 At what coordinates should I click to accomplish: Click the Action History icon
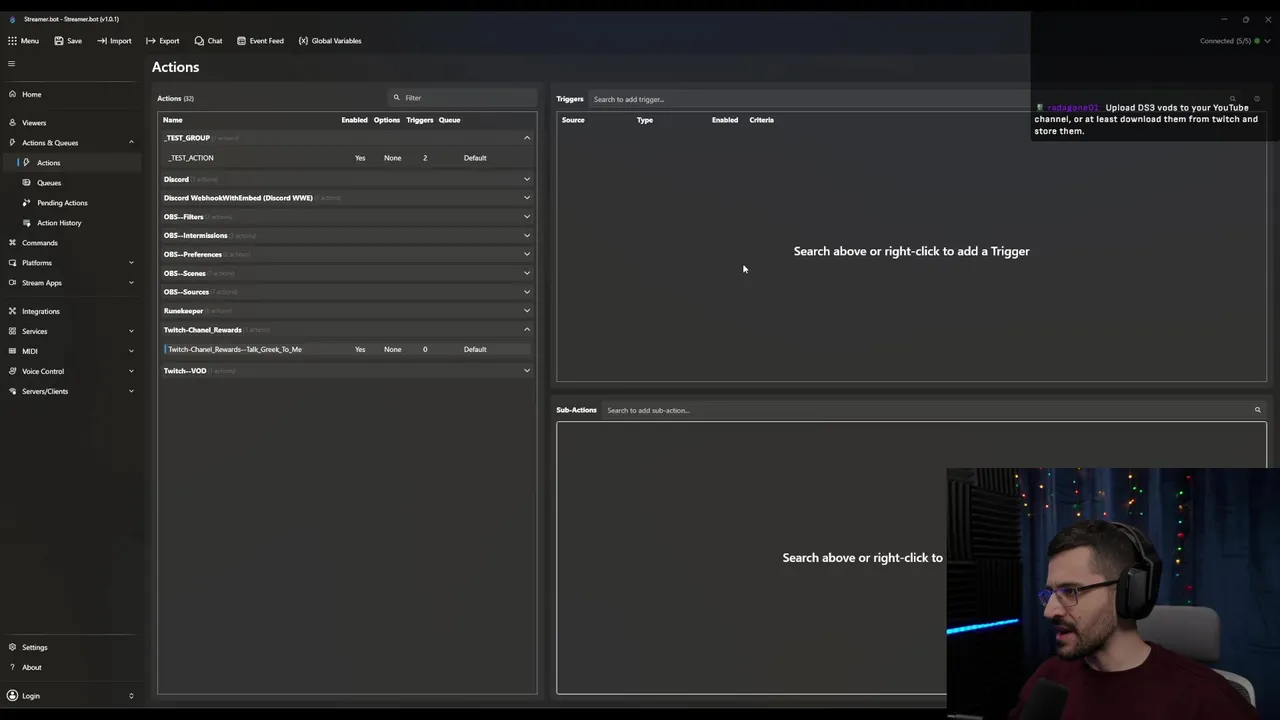27,223
